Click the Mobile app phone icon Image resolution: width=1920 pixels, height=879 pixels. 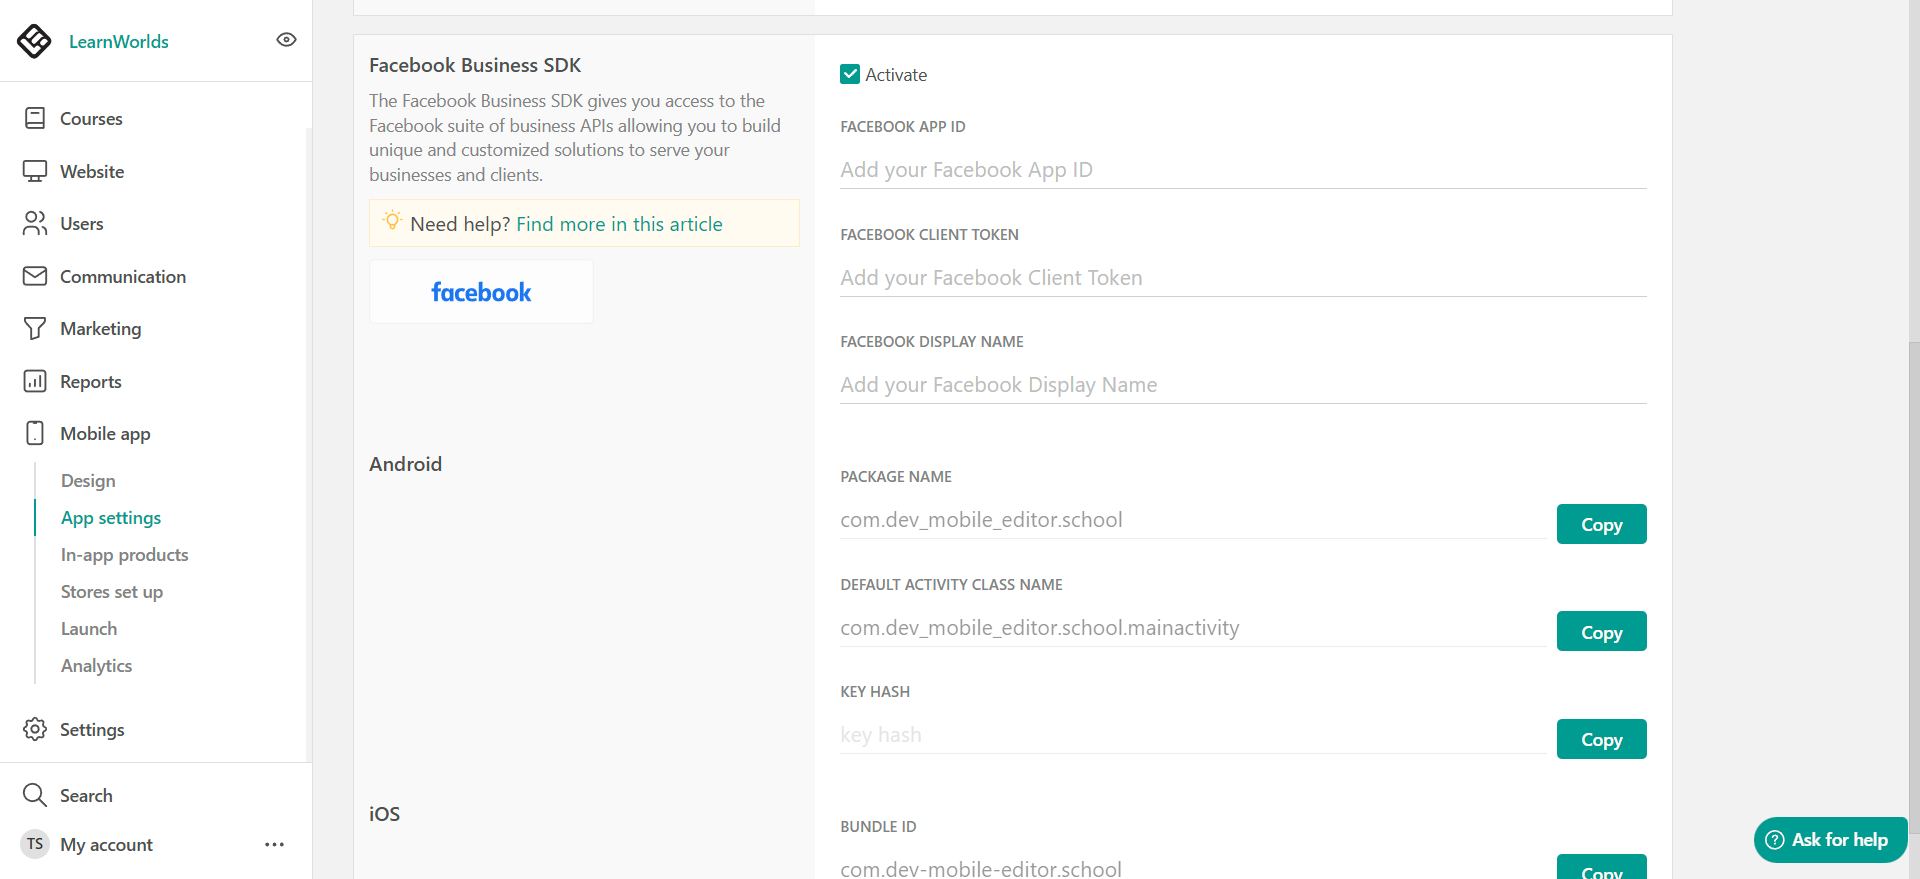click(x=35, y=433)
